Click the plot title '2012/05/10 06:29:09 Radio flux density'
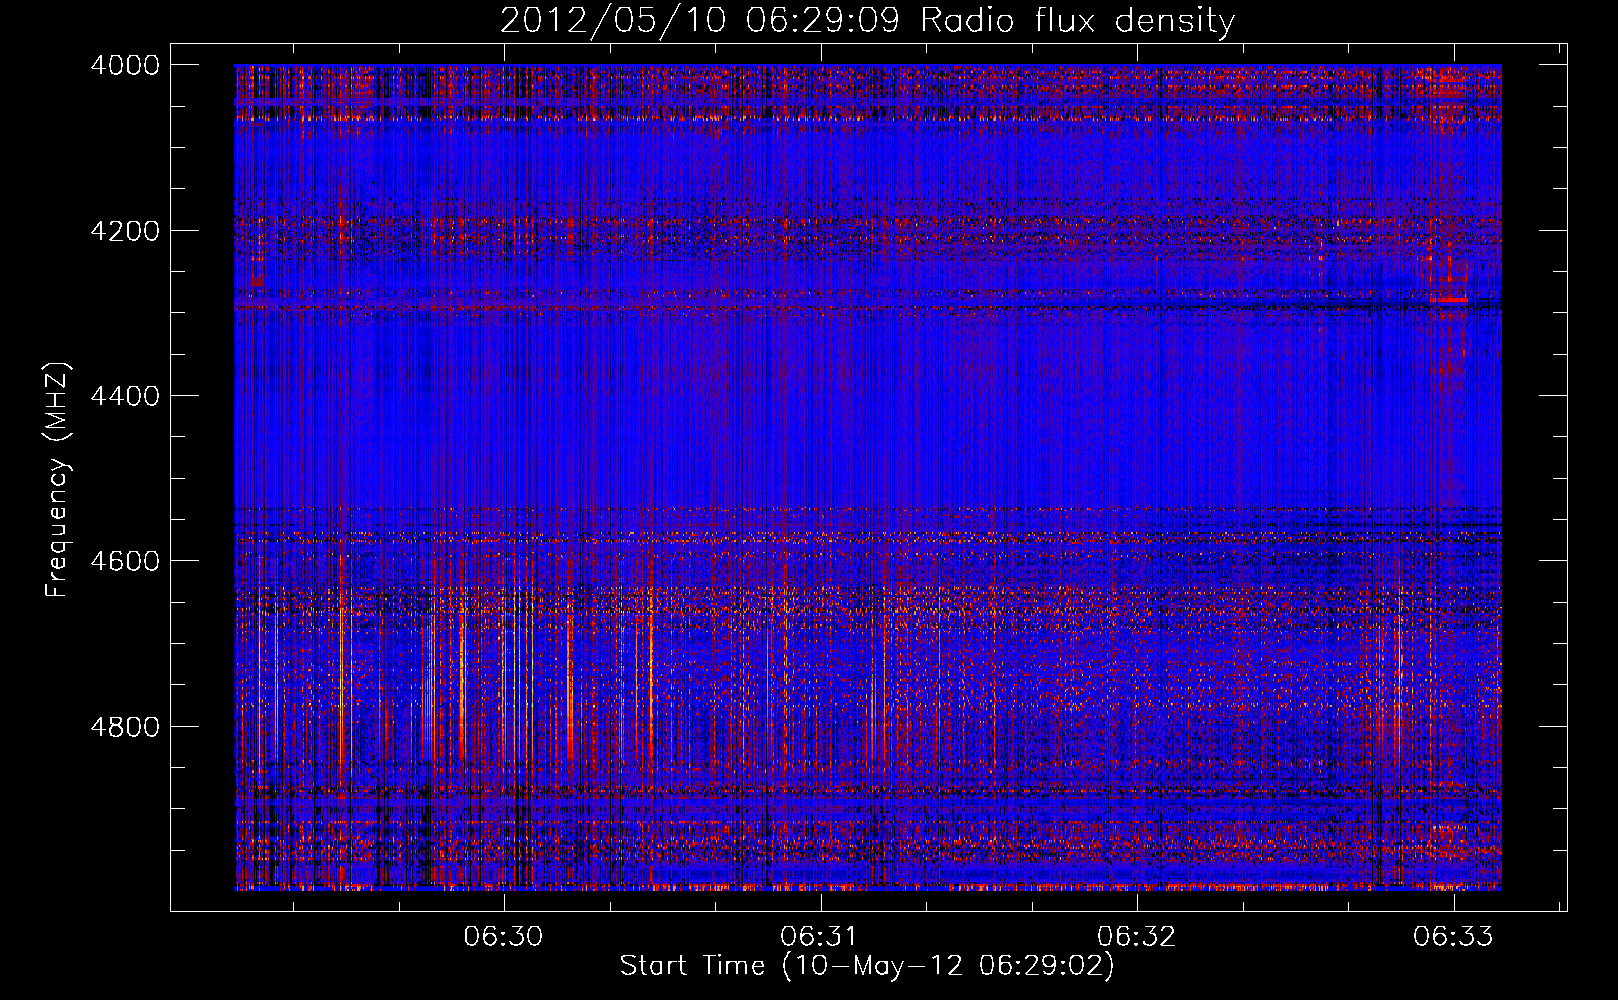Image resolution: width=1618 pixels, height=1000 pixels. tap(867, 21)
